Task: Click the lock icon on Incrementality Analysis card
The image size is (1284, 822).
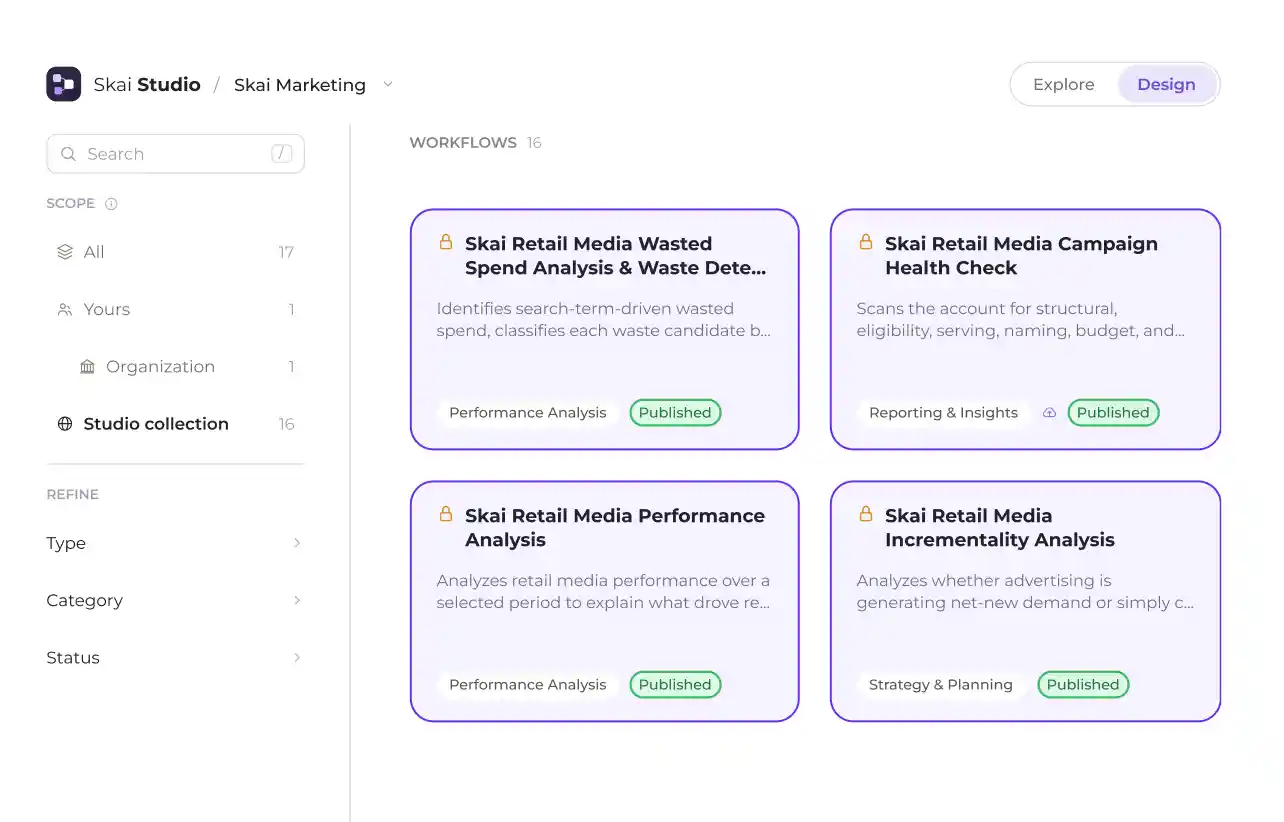Action: pyautogui.click(x=866, y=514)
